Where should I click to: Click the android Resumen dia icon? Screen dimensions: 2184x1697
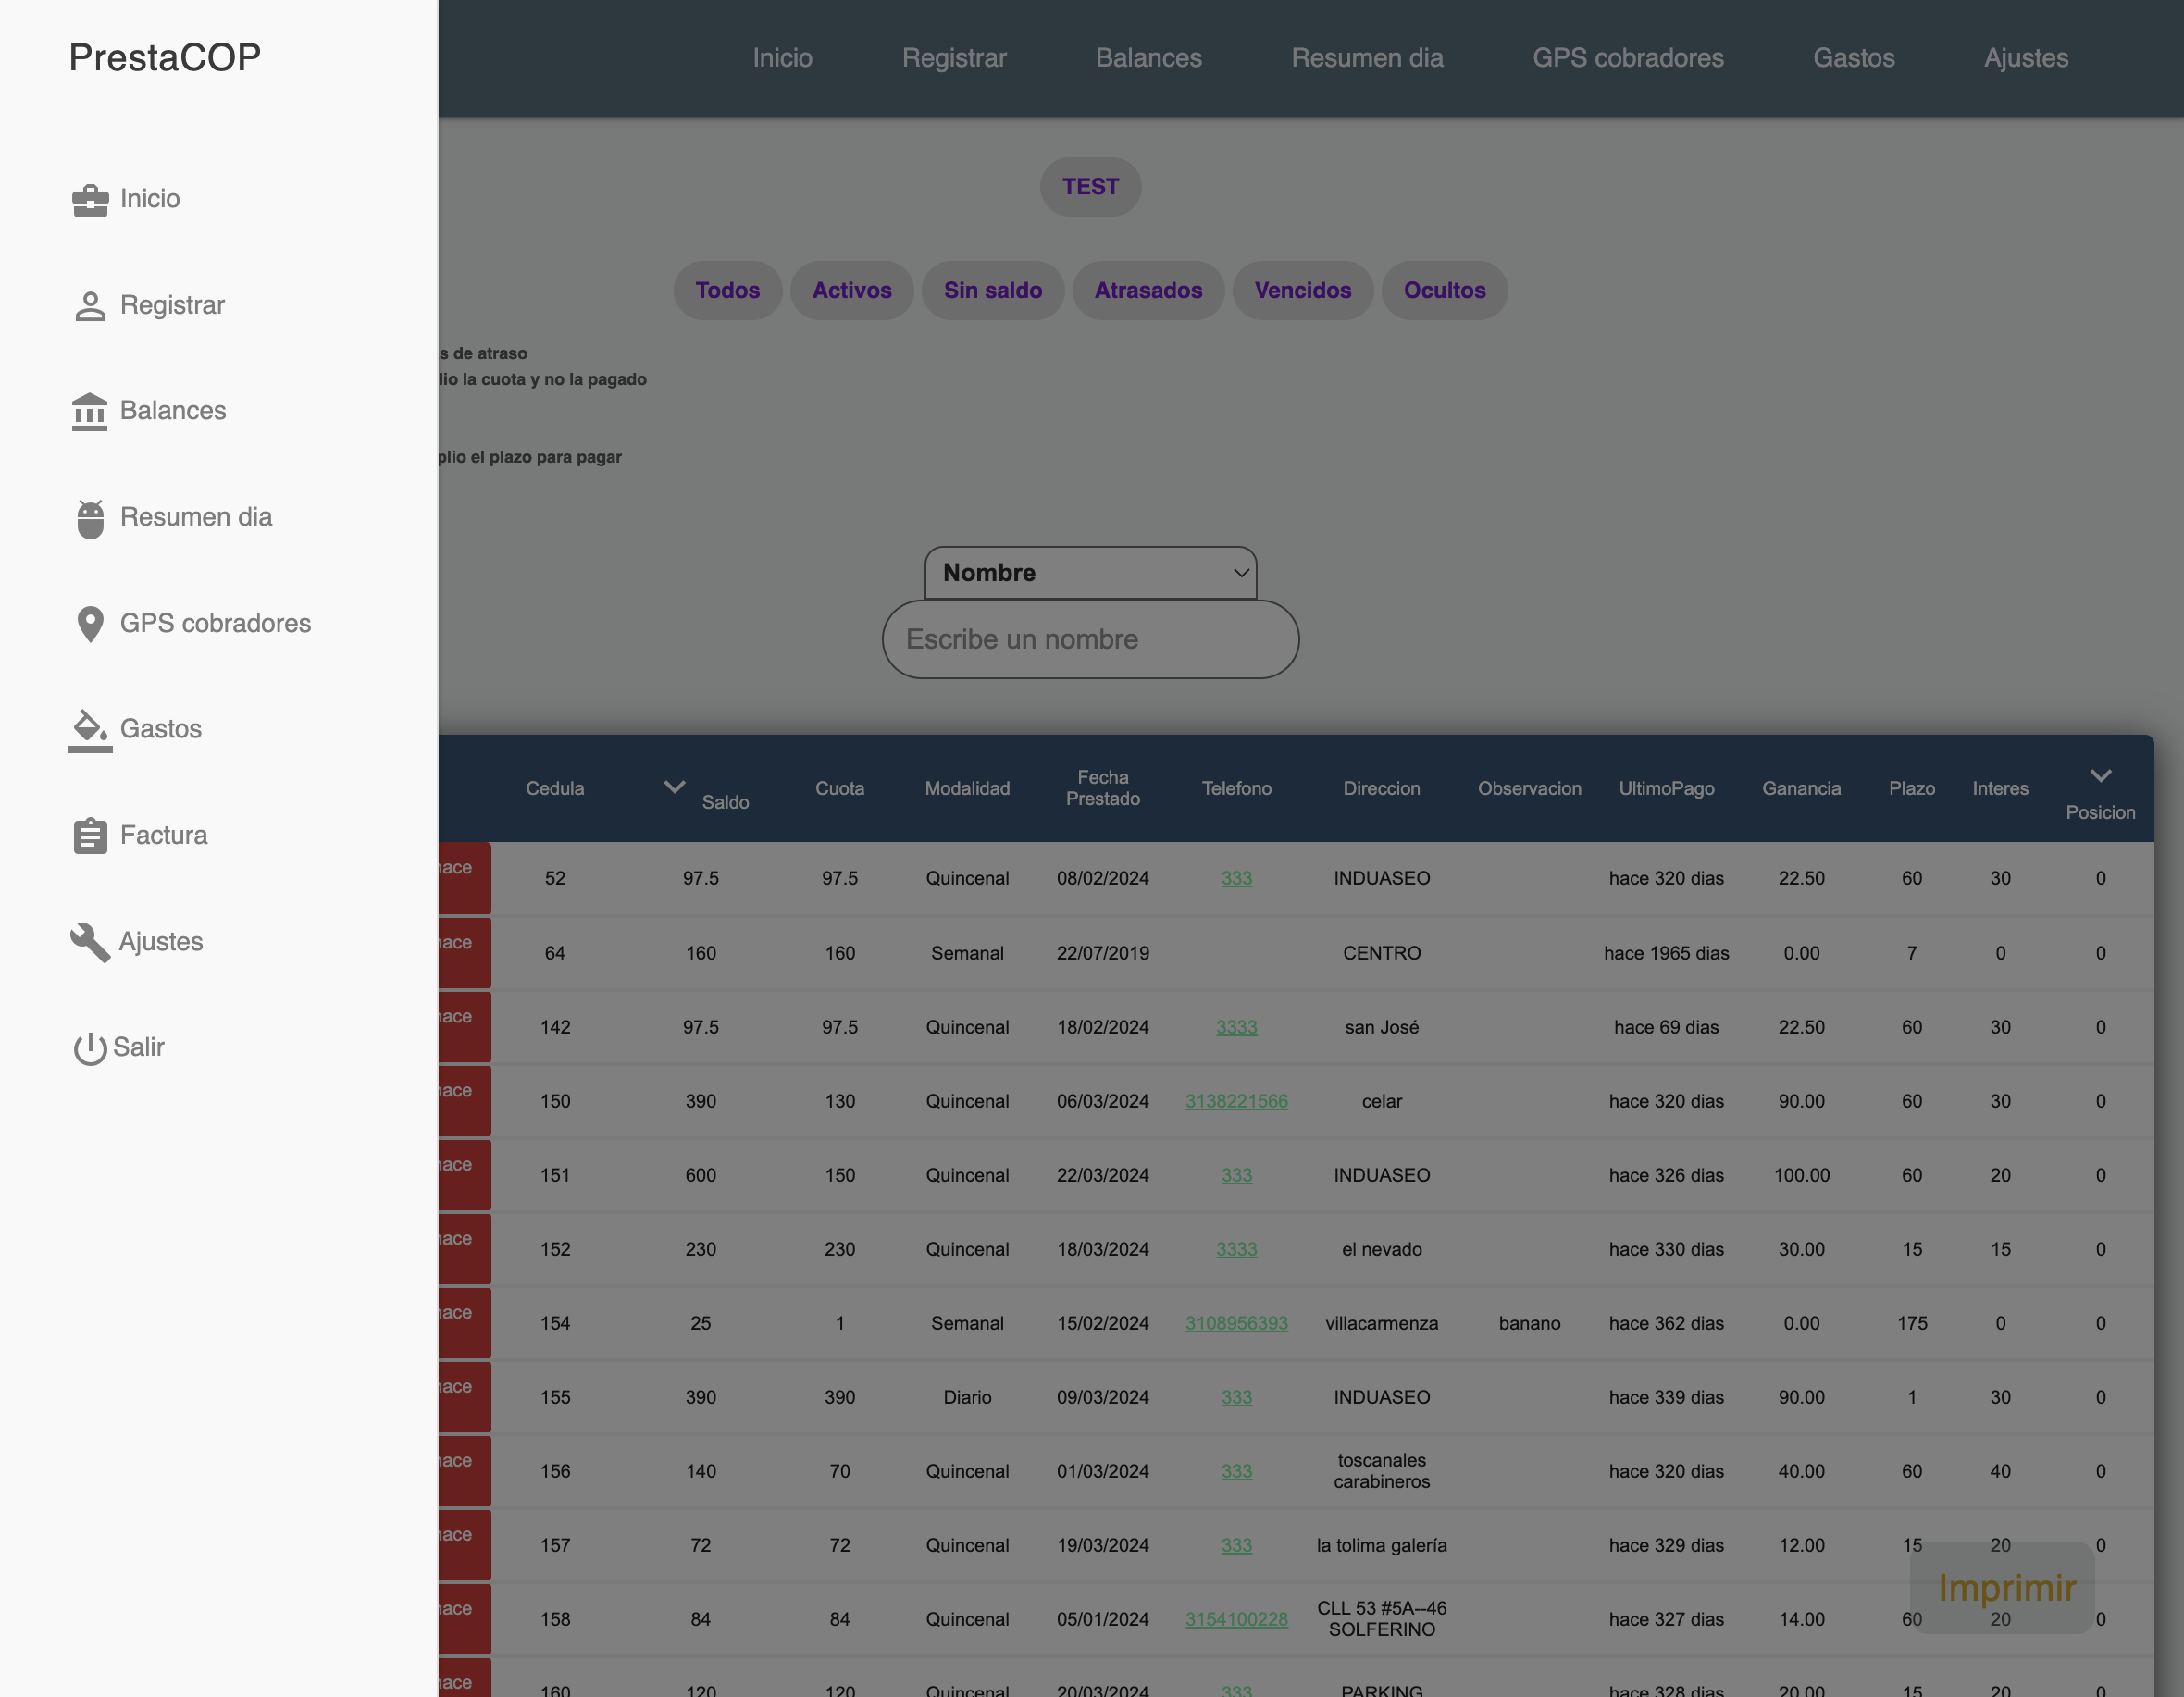pos(90,518)
